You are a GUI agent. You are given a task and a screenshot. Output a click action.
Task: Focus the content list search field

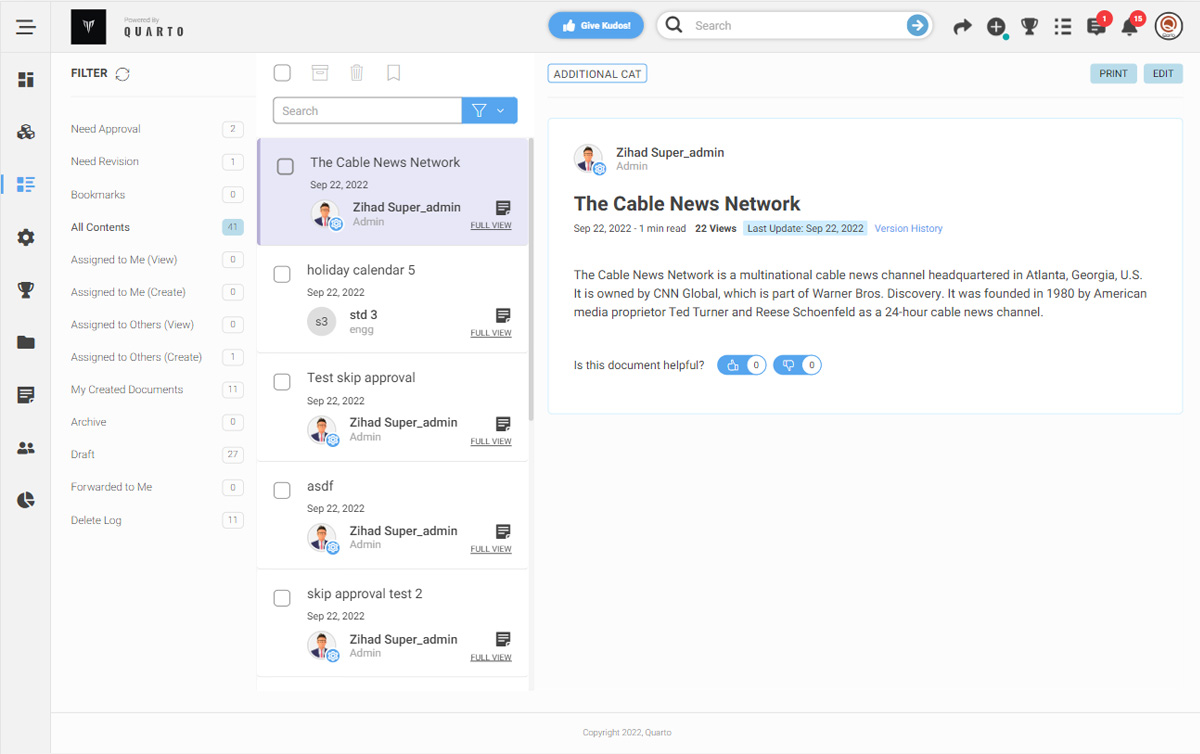[x=367, y=111]
